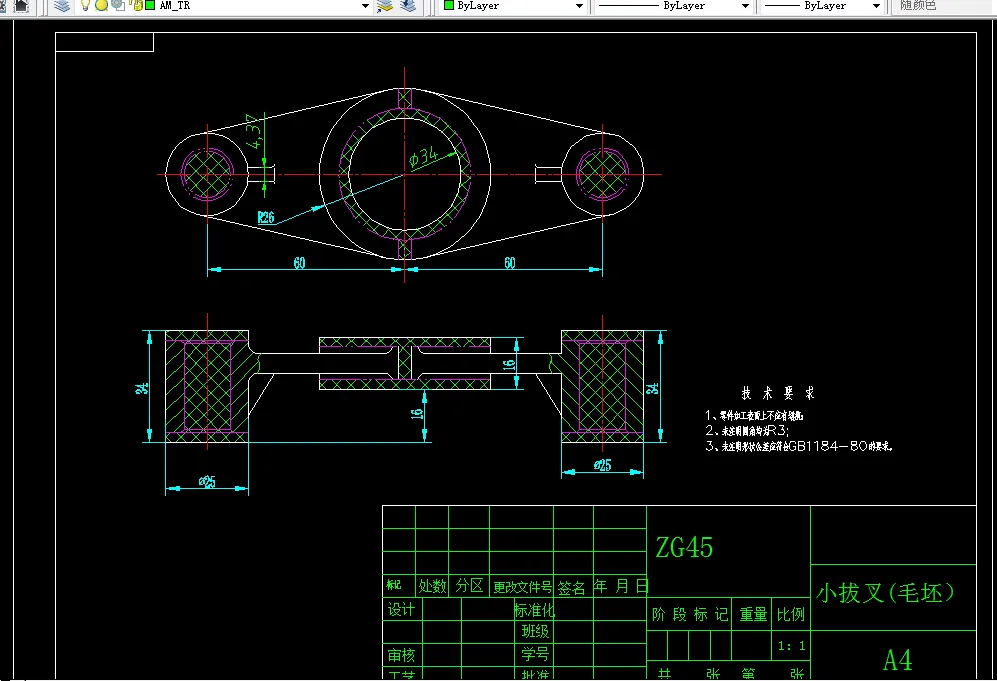Image resolution: width=997 pixels, height=681 pixels.
Task: Click the 学号 title block cell
Action: click(x=535, y=654)
